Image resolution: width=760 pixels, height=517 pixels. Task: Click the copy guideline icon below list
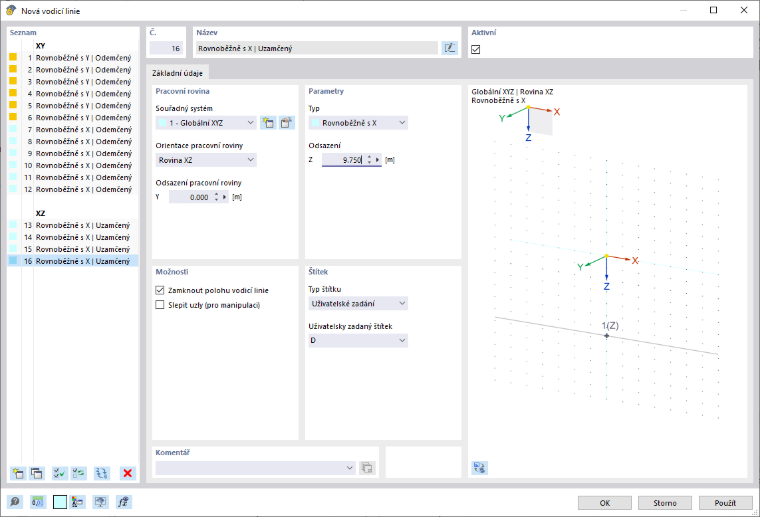[36, 473]
